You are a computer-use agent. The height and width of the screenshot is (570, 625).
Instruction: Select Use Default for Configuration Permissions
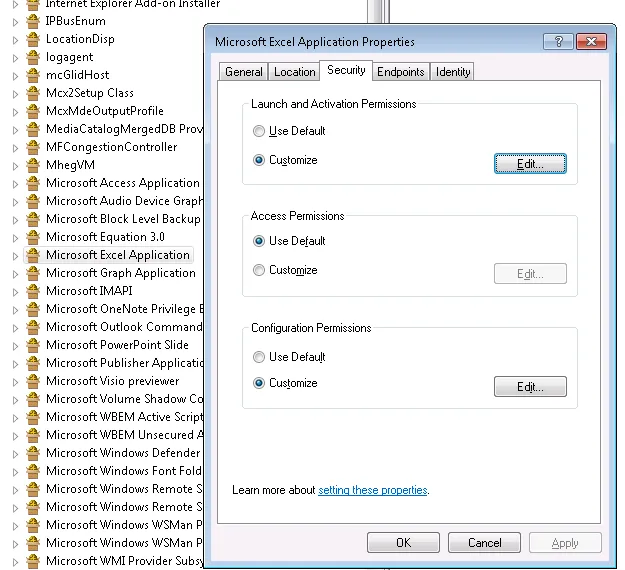coord(259,357)
